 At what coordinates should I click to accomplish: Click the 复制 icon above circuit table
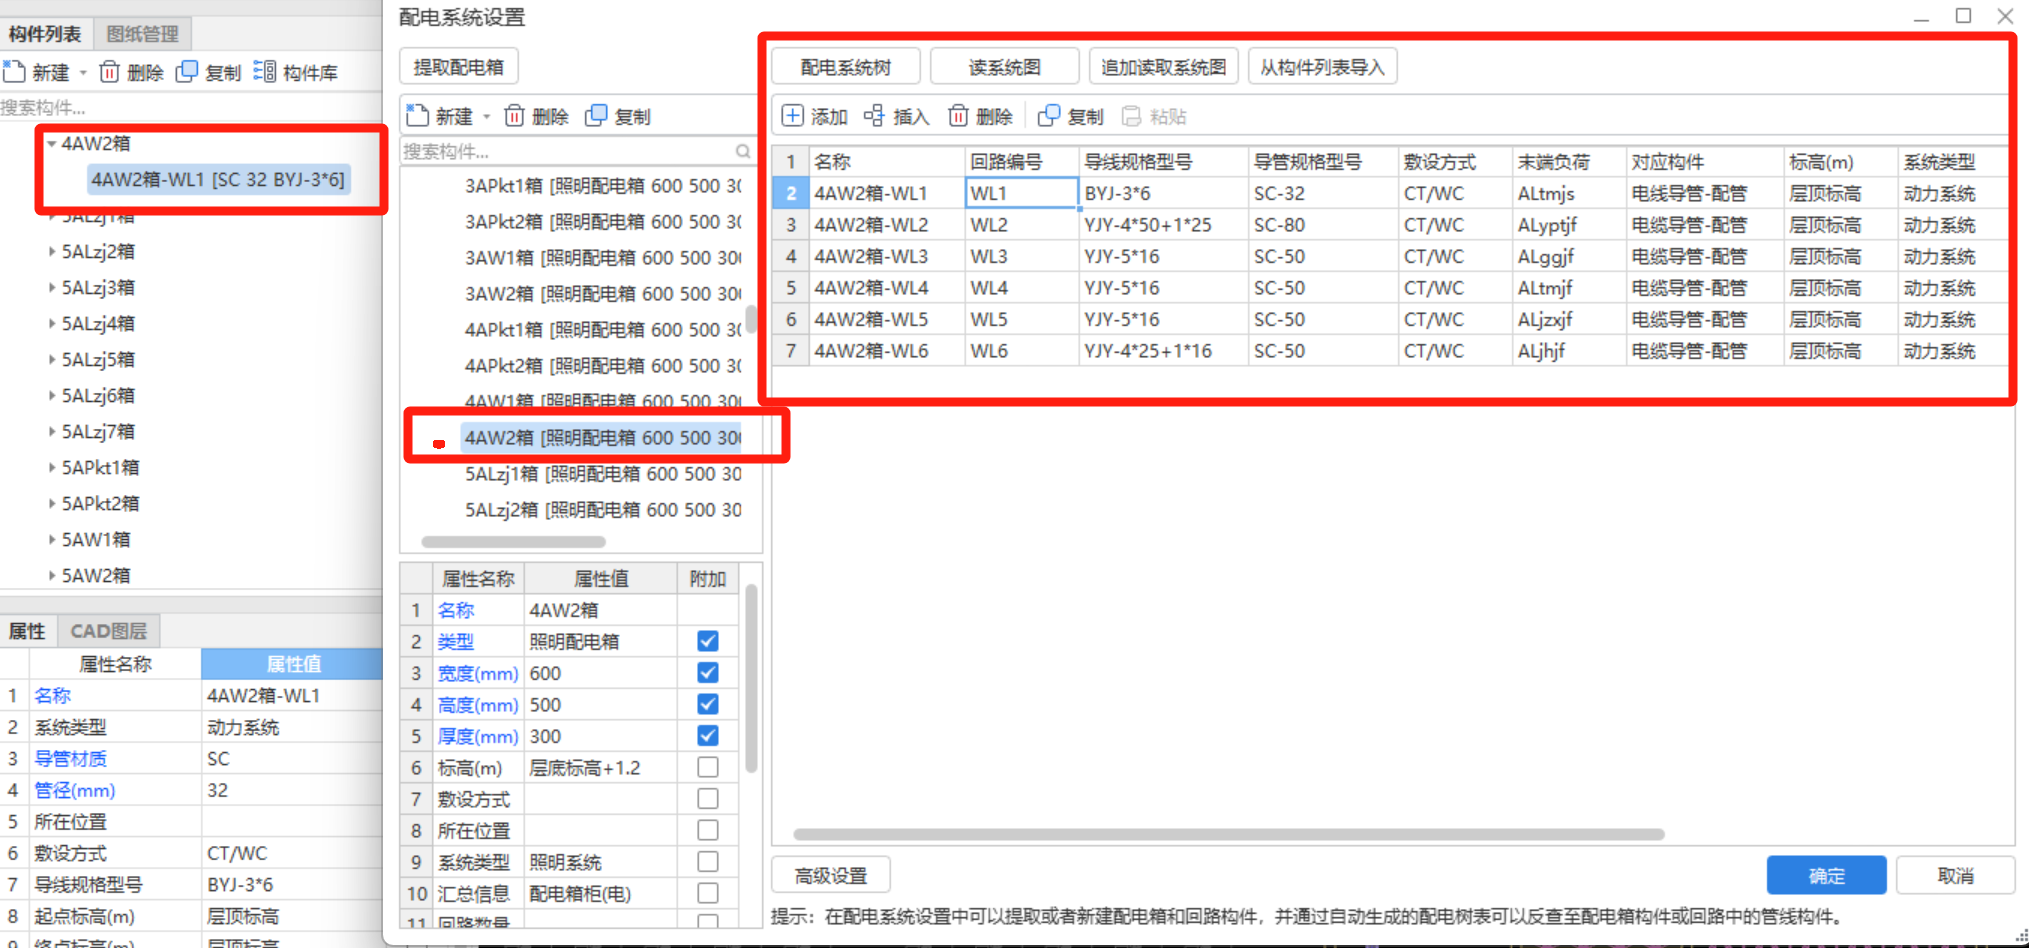[1049, 116]
